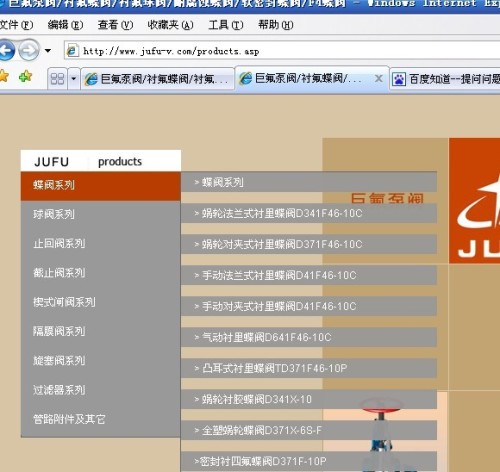Select 旋塞阀系列 category

tap(101, 361)
